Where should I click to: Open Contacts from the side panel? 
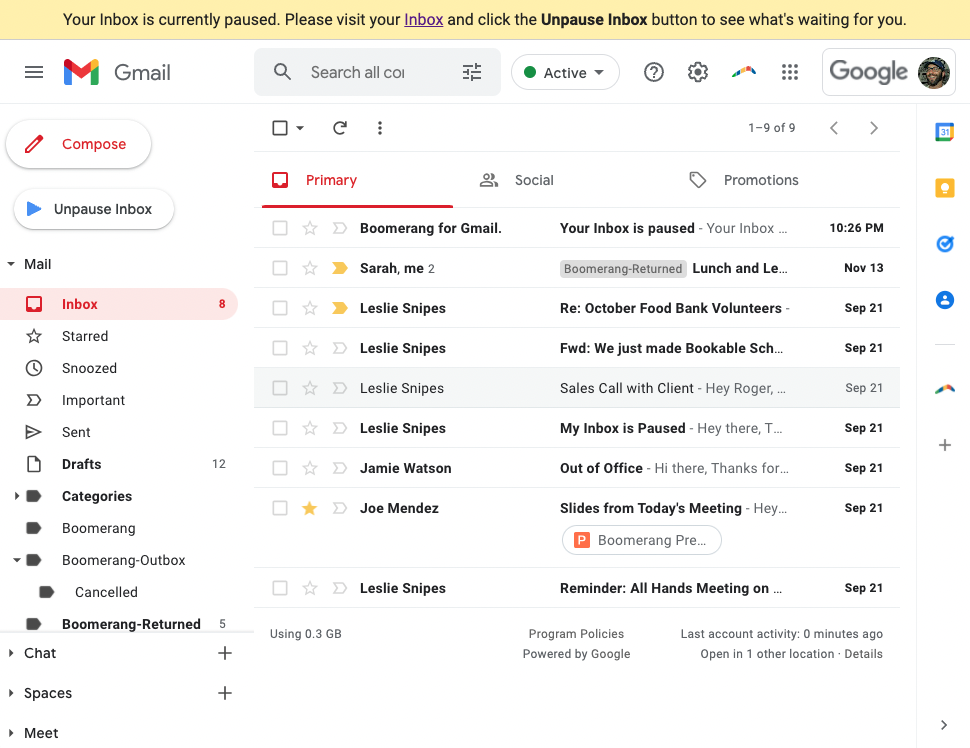(944, 300)
